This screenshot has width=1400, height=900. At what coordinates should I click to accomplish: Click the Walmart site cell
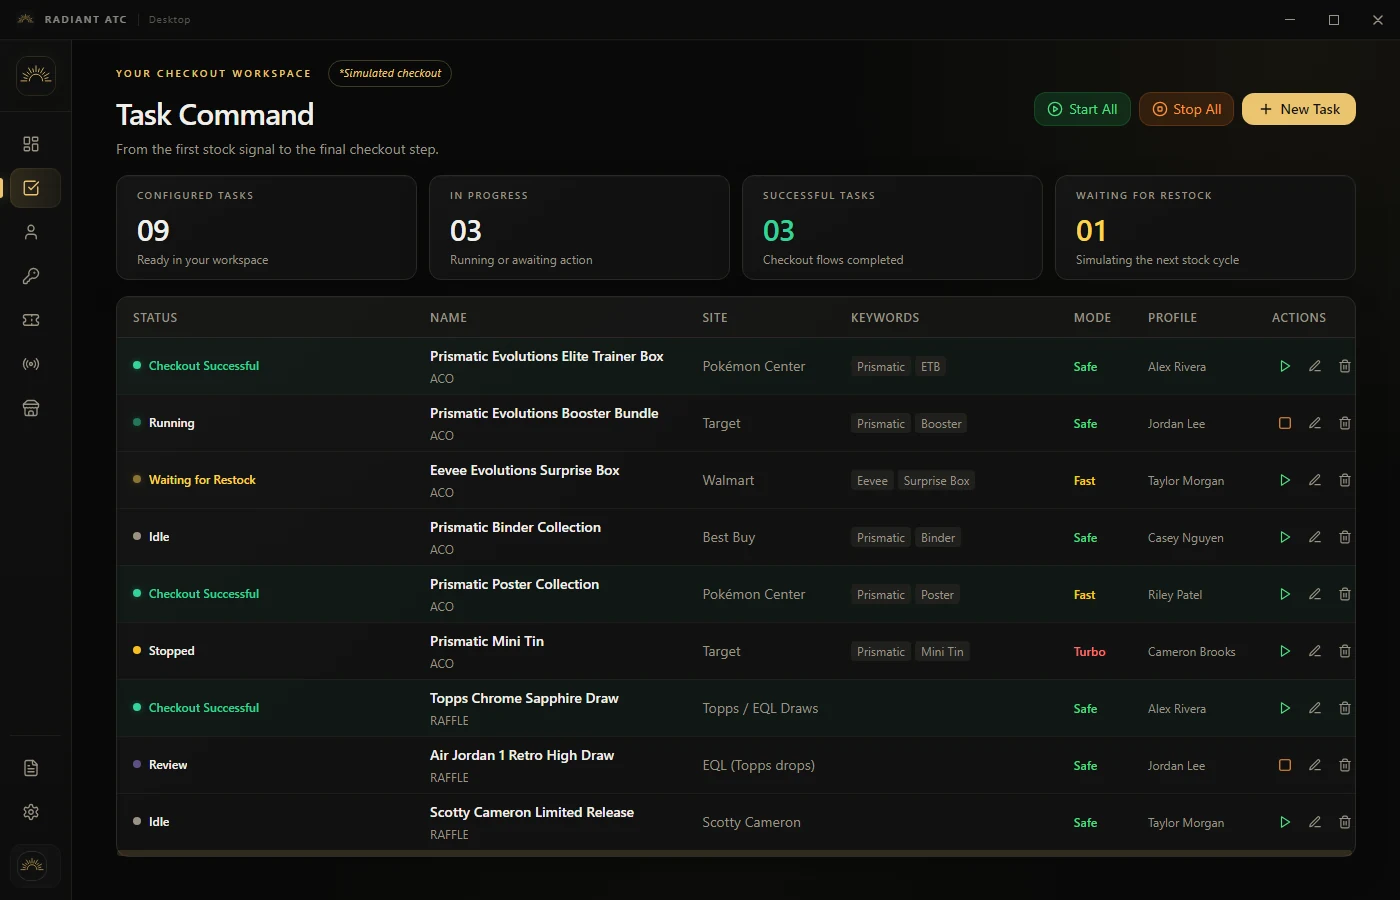tap(728, 480)
